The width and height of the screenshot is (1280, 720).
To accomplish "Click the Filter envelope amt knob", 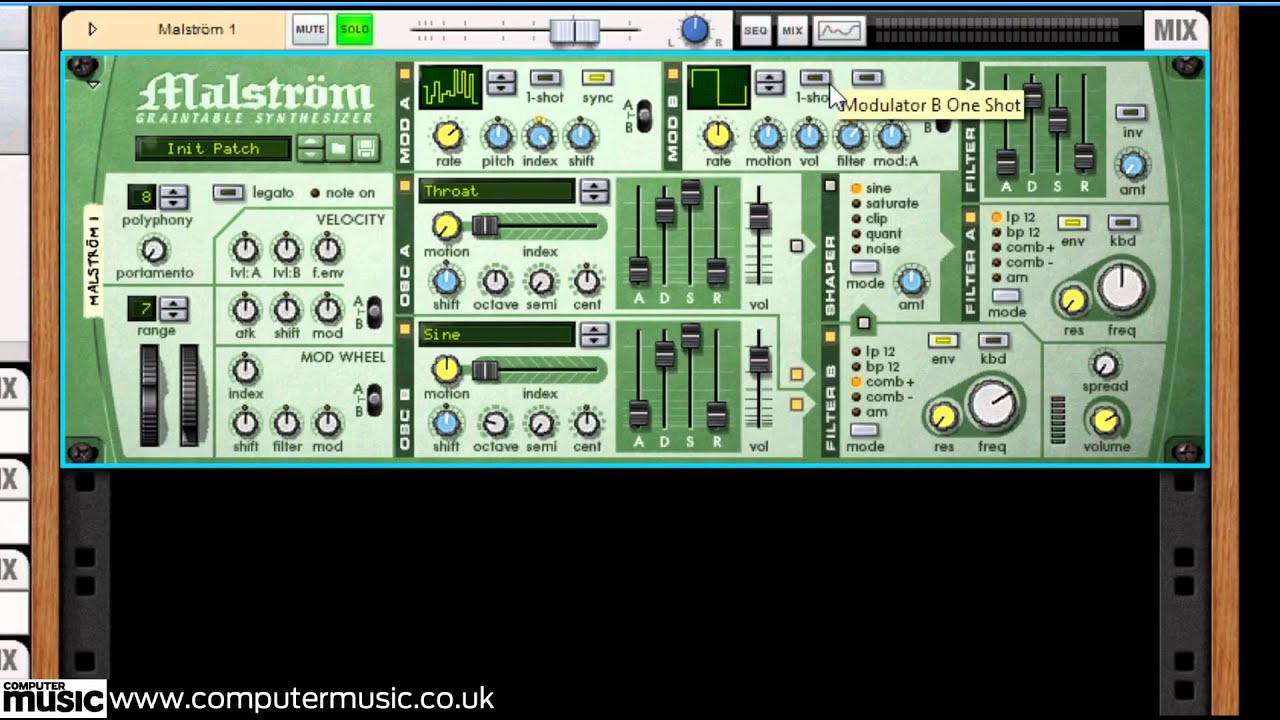I will click(x=1133, y=165).
